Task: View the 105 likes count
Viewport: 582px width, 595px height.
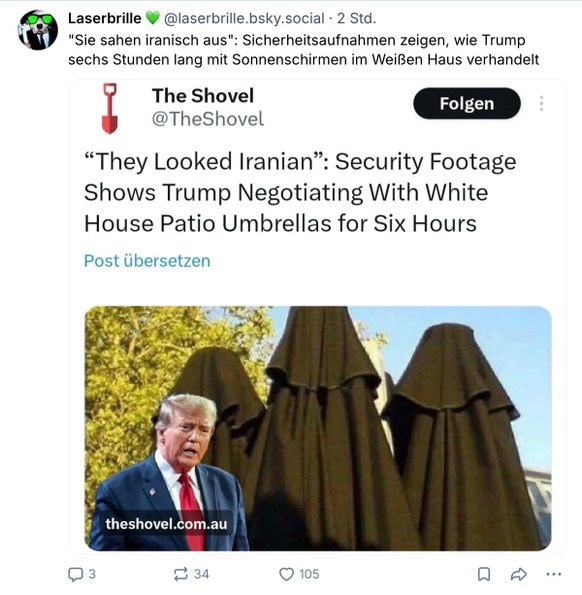Action: (x=309, y=574)
